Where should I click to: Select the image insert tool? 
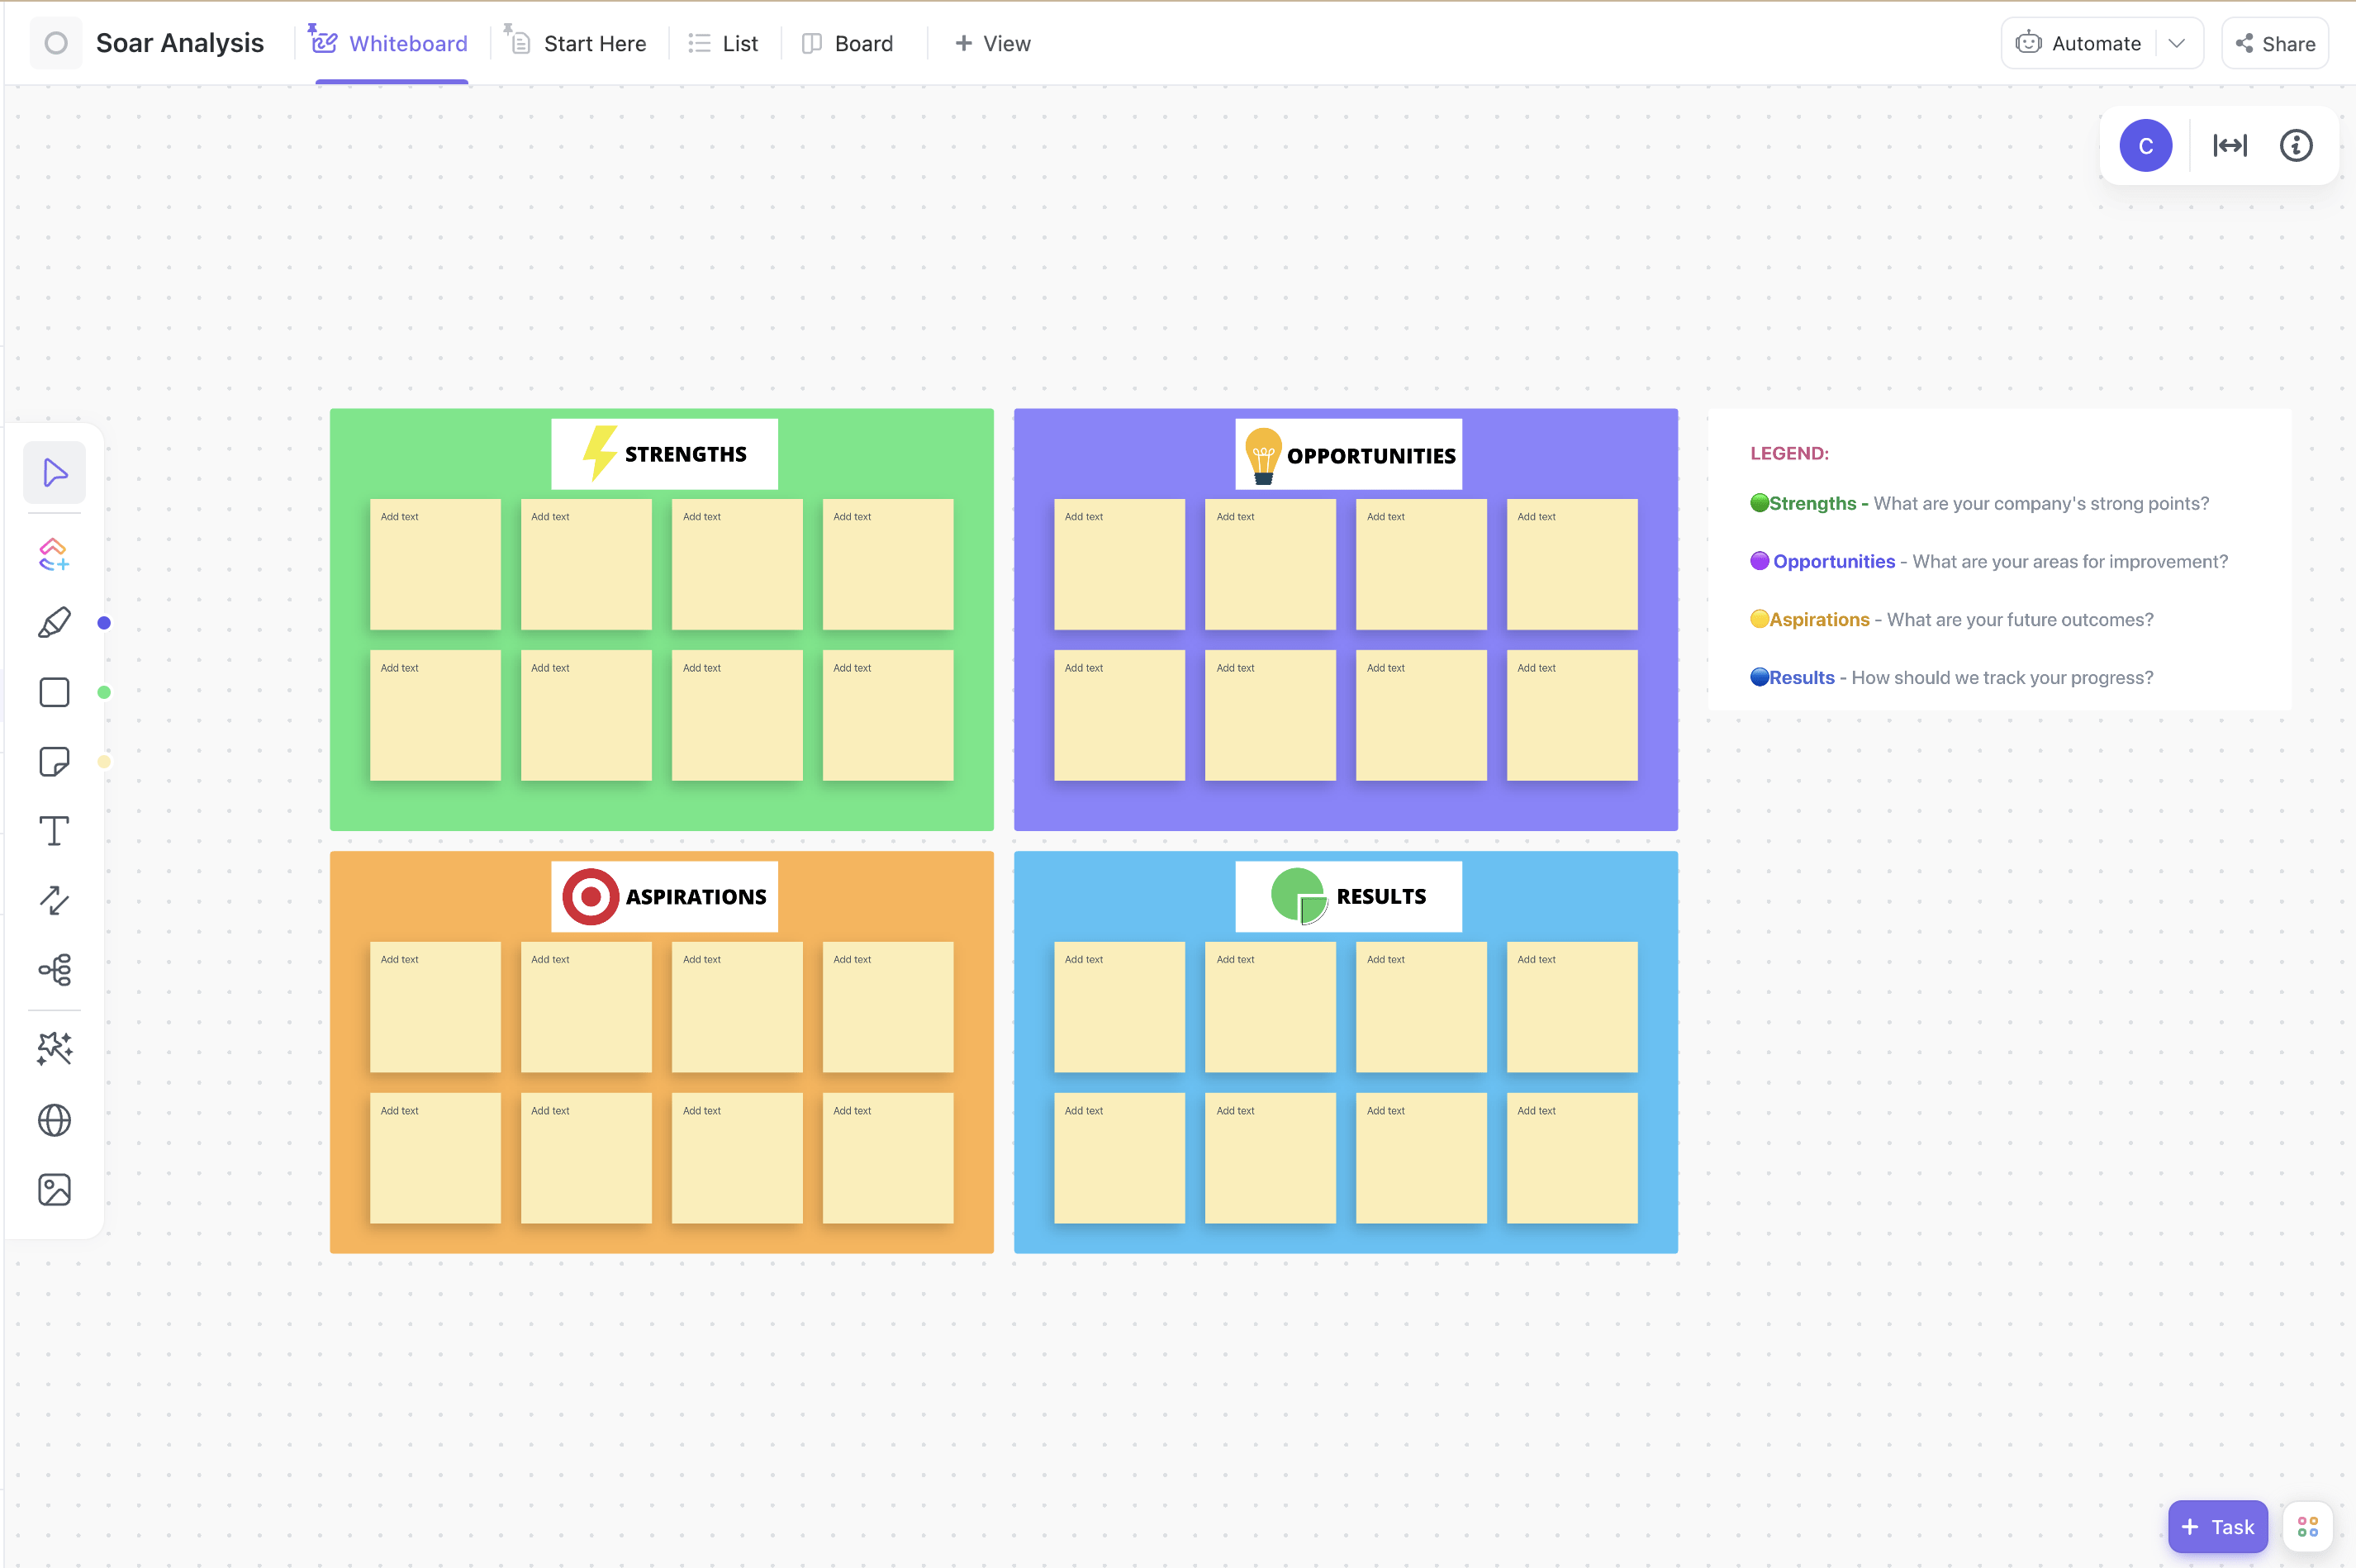pos(53,1190)
